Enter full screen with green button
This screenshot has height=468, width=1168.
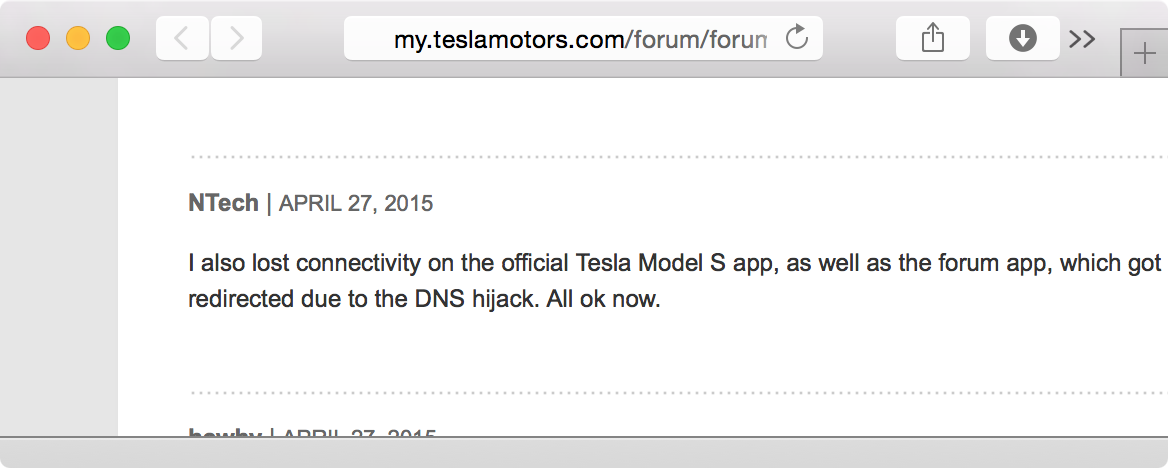point(118,38)
